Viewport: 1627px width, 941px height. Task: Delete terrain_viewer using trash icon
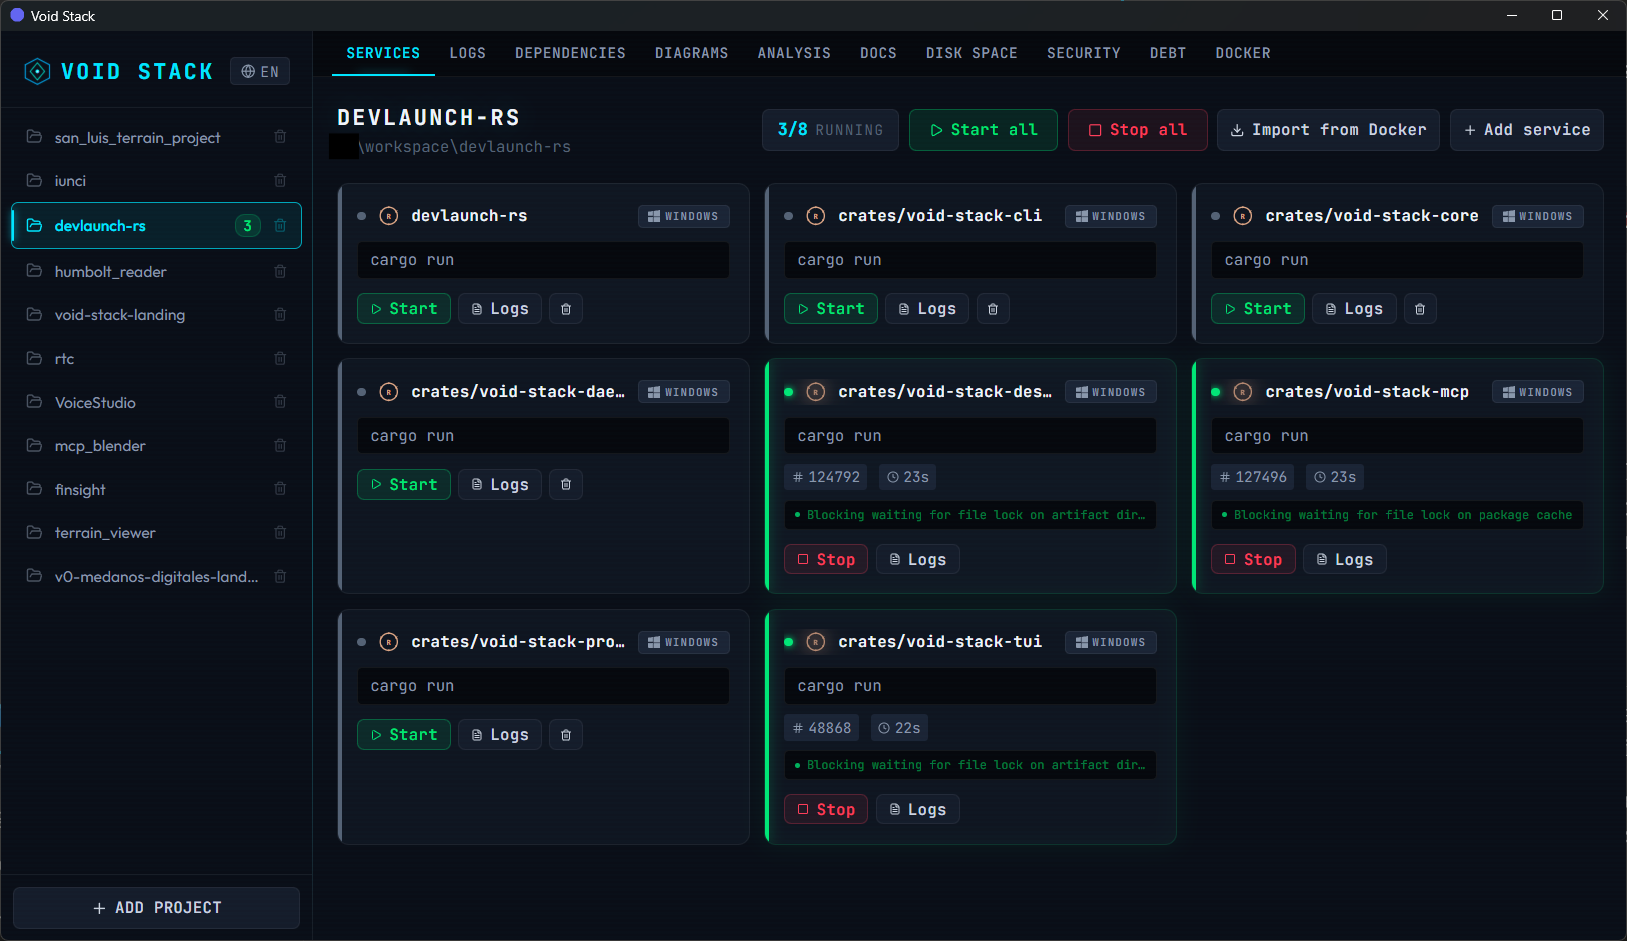[x=280, y=533]
